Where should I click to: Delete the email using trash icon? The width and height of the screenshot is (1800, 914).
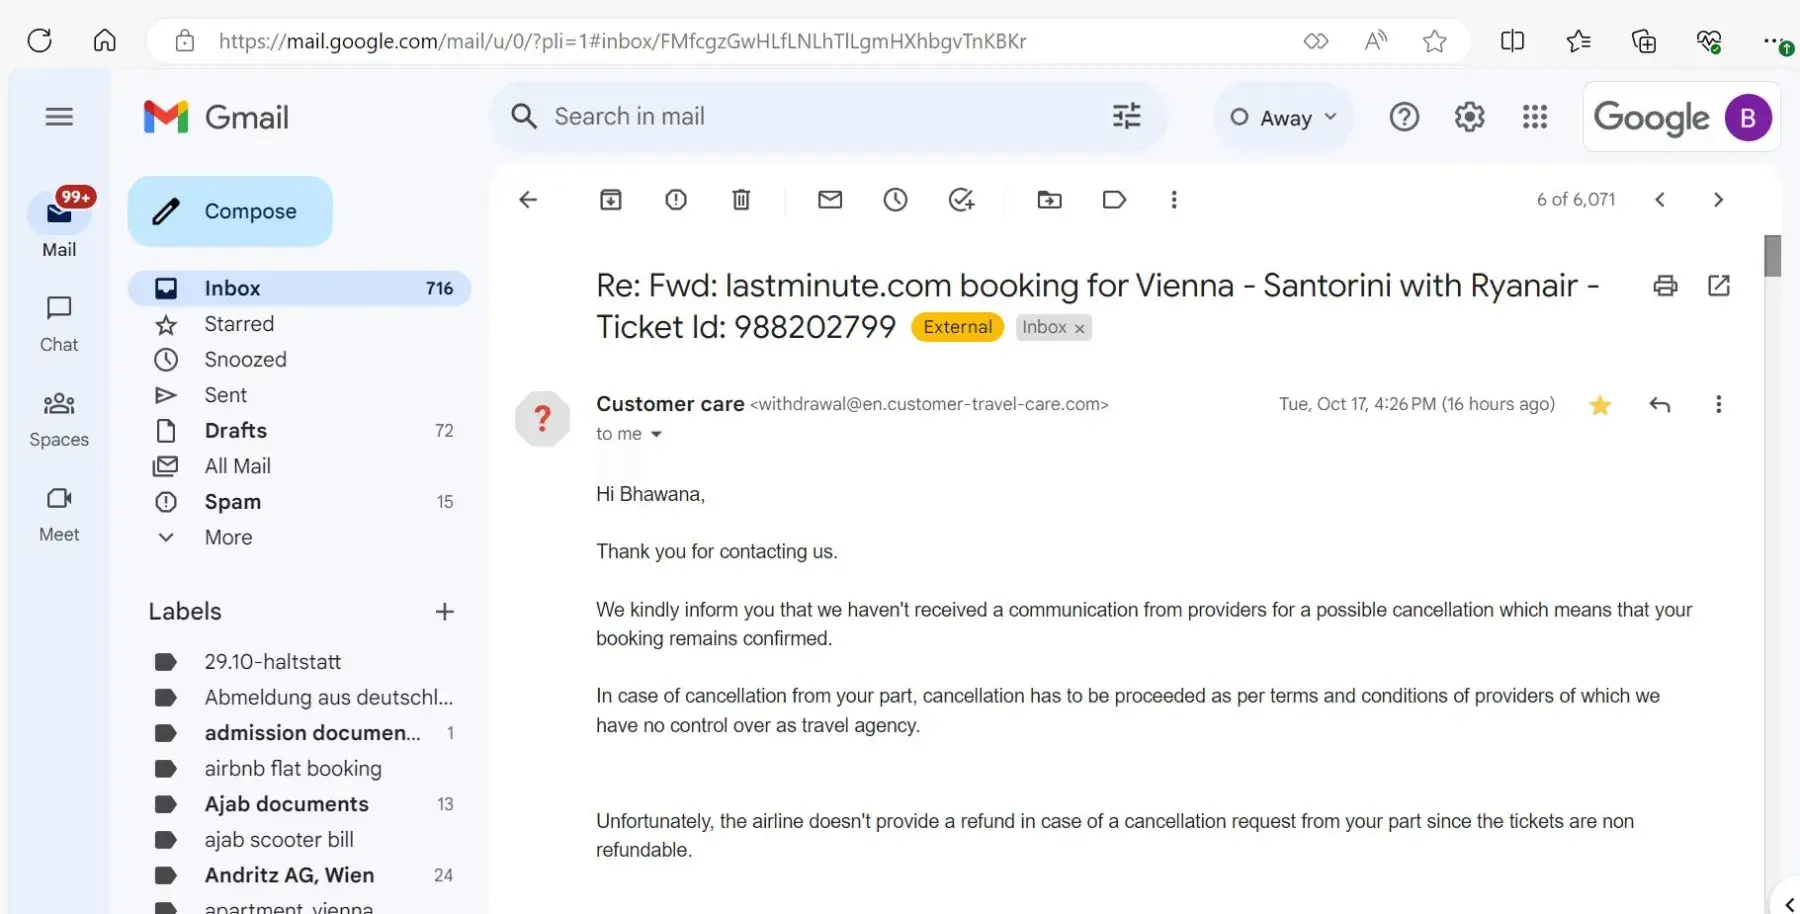pyautogui.click(x=741, y=200)
